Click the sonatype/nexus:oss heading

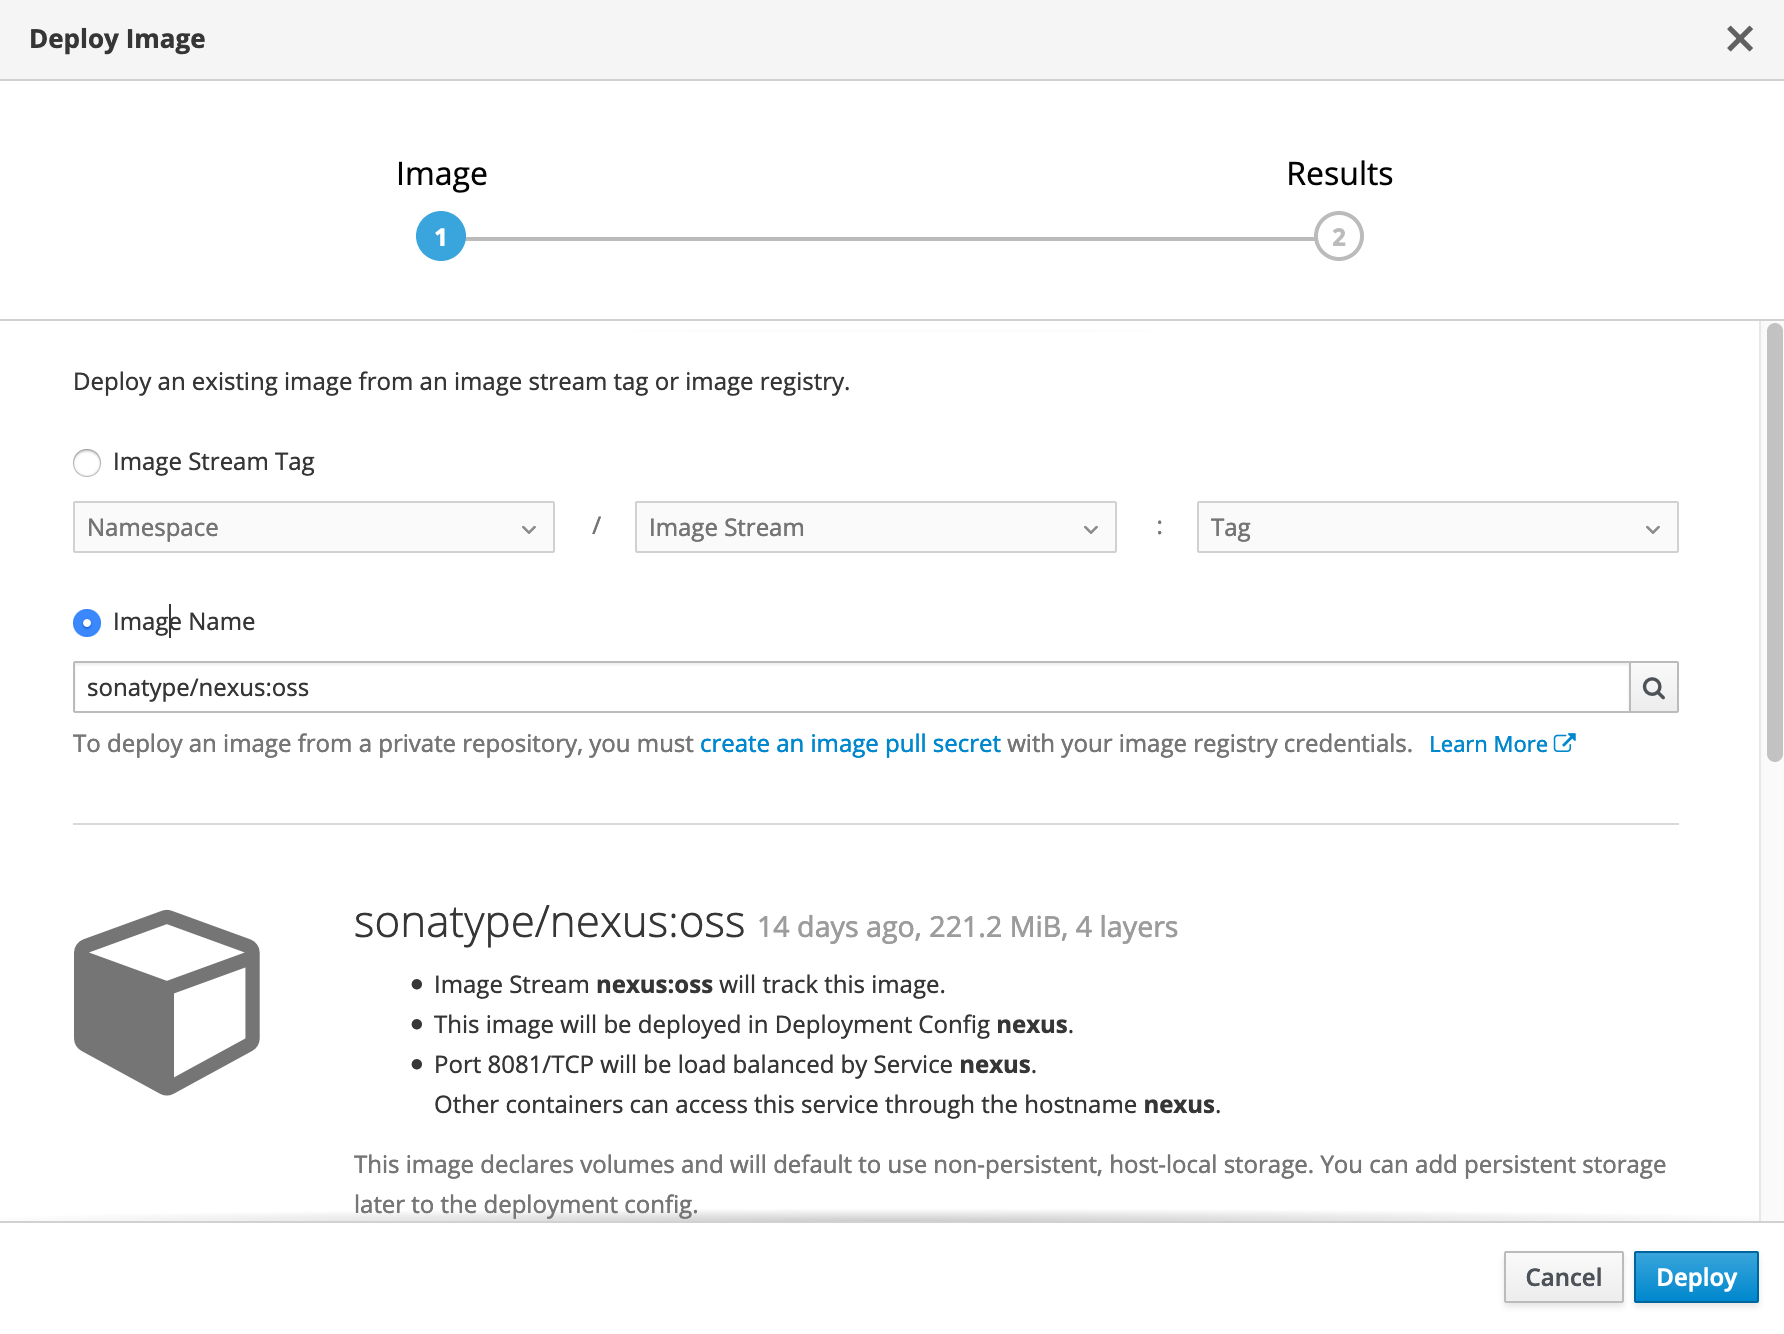pos(549,922)
